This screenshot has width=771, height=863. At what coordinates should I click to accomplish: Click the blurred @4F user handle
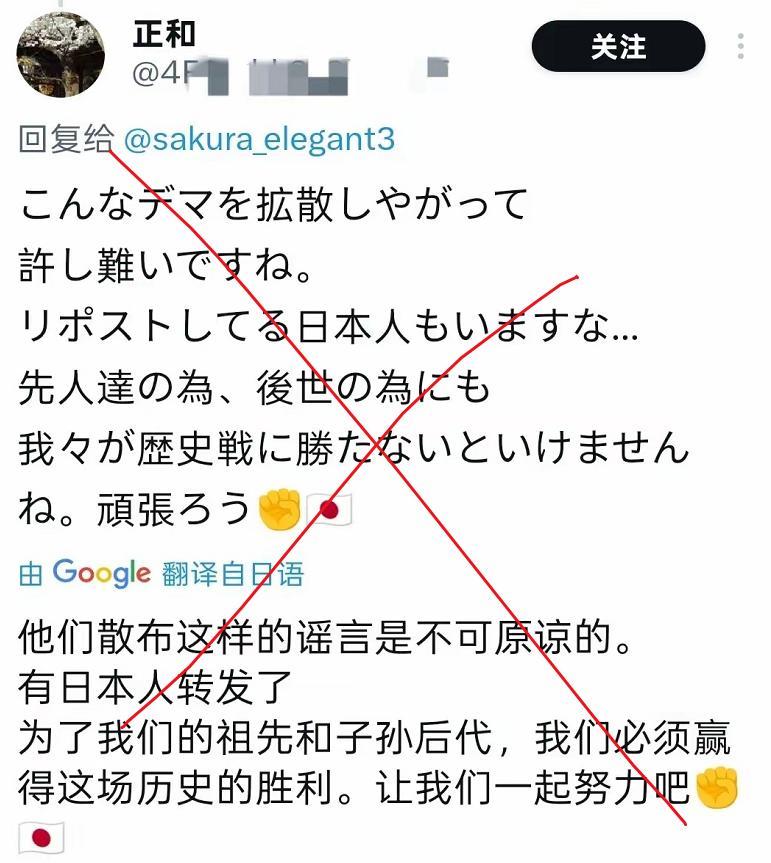pos(291,74)
